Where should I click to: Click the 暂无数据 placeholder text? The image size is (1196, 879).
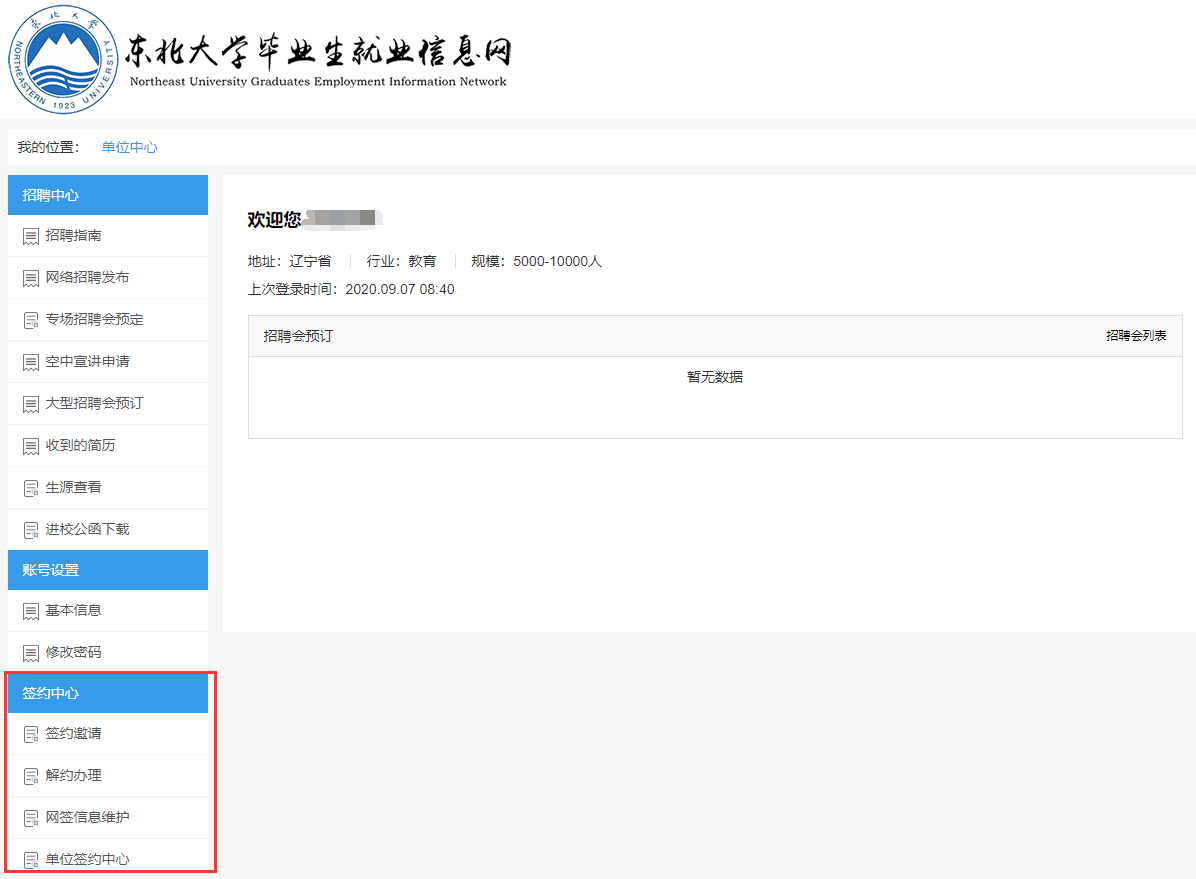tap(715, 377)
